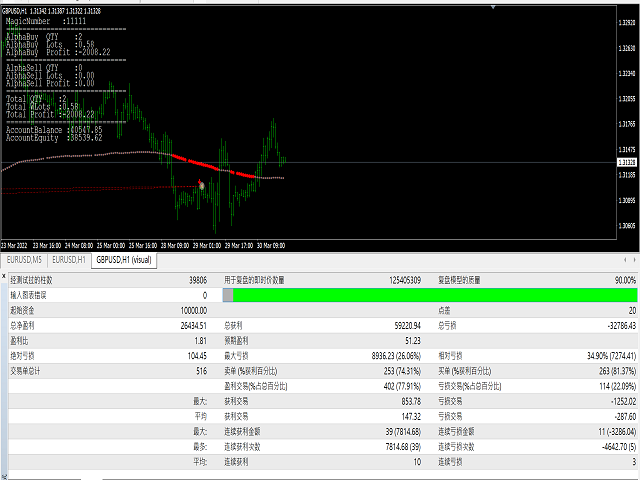The image size is (640, 480).
Task: Click the modelling quality value 90.00%
Action: pyautogui.click(x=625, y=280)
